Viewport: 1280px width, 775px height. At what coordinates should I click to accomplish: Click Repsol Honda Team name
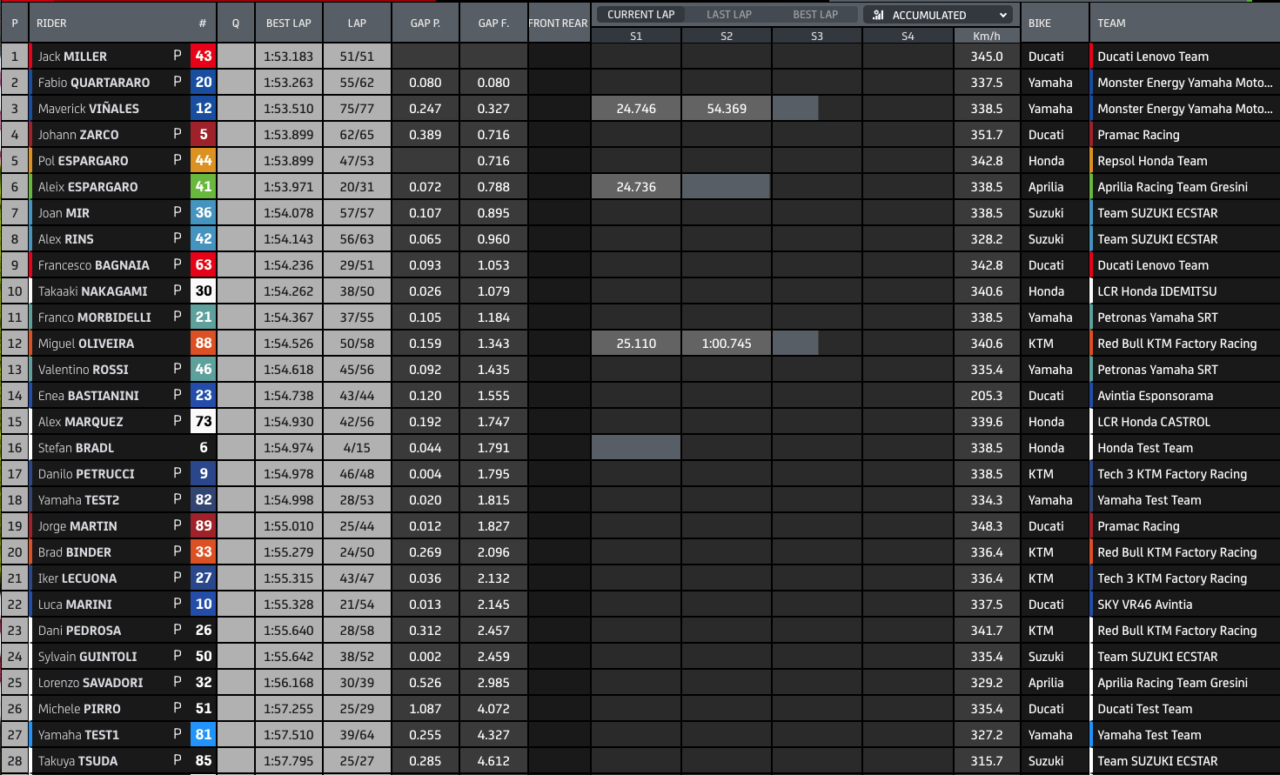click(x=1152, y=161)
